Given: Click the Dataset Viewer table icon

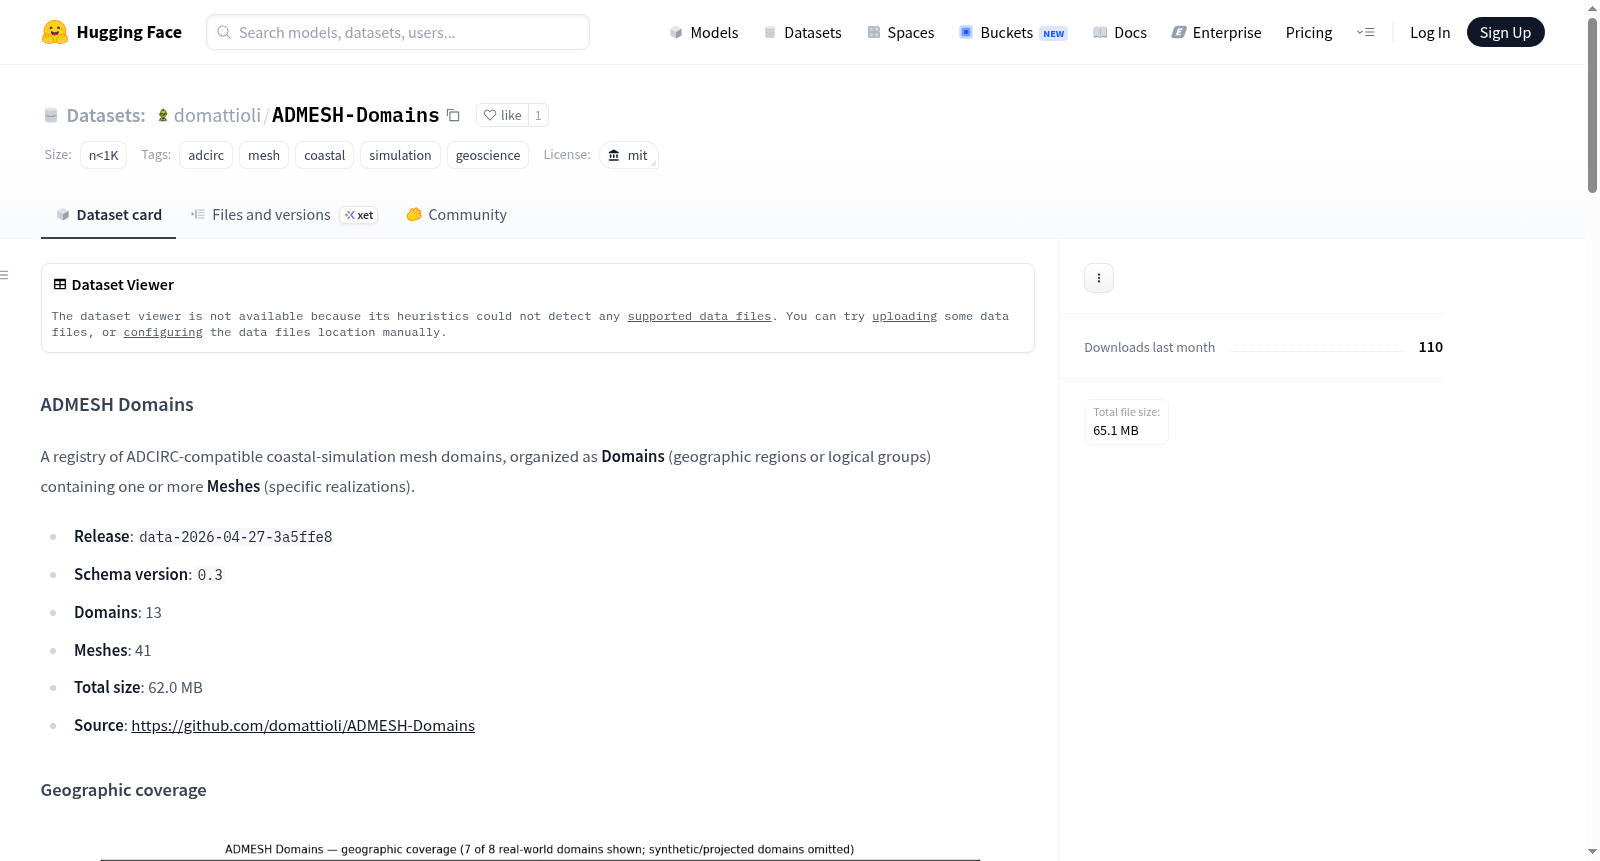Looking at the screenshot, I should (x=60, y=285).
